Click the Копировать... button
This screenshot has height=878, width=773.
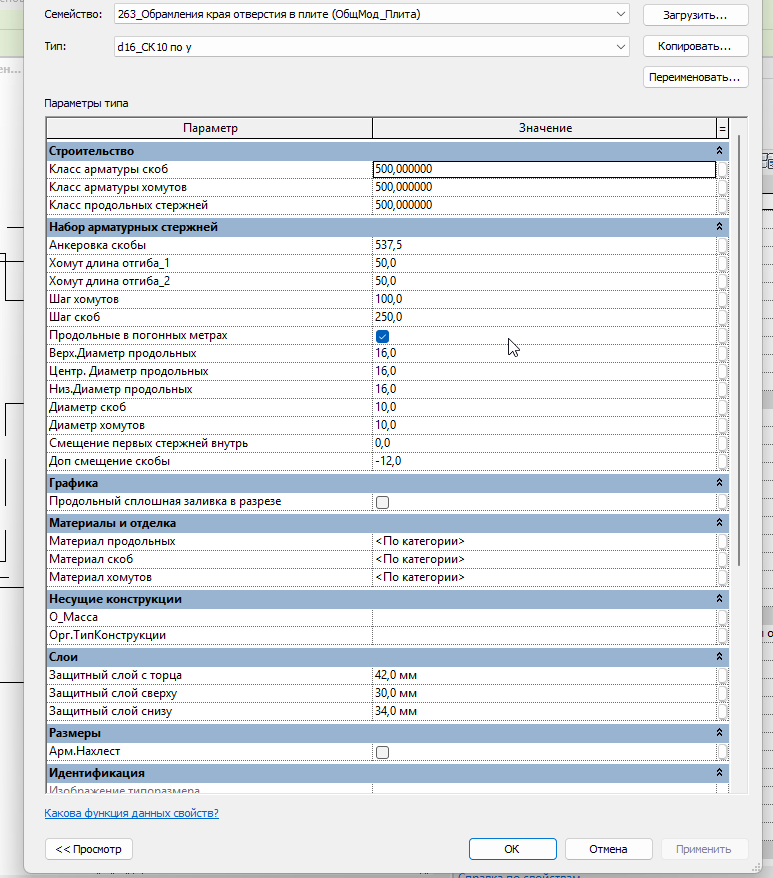695,46
